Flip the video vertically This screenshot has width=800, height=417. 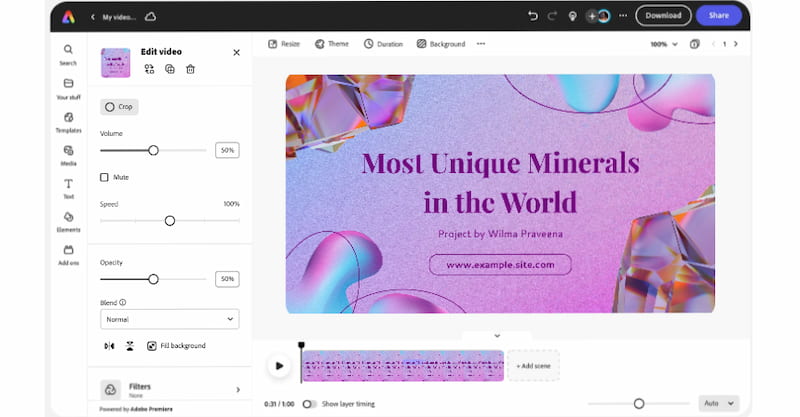tap(130, 346)
